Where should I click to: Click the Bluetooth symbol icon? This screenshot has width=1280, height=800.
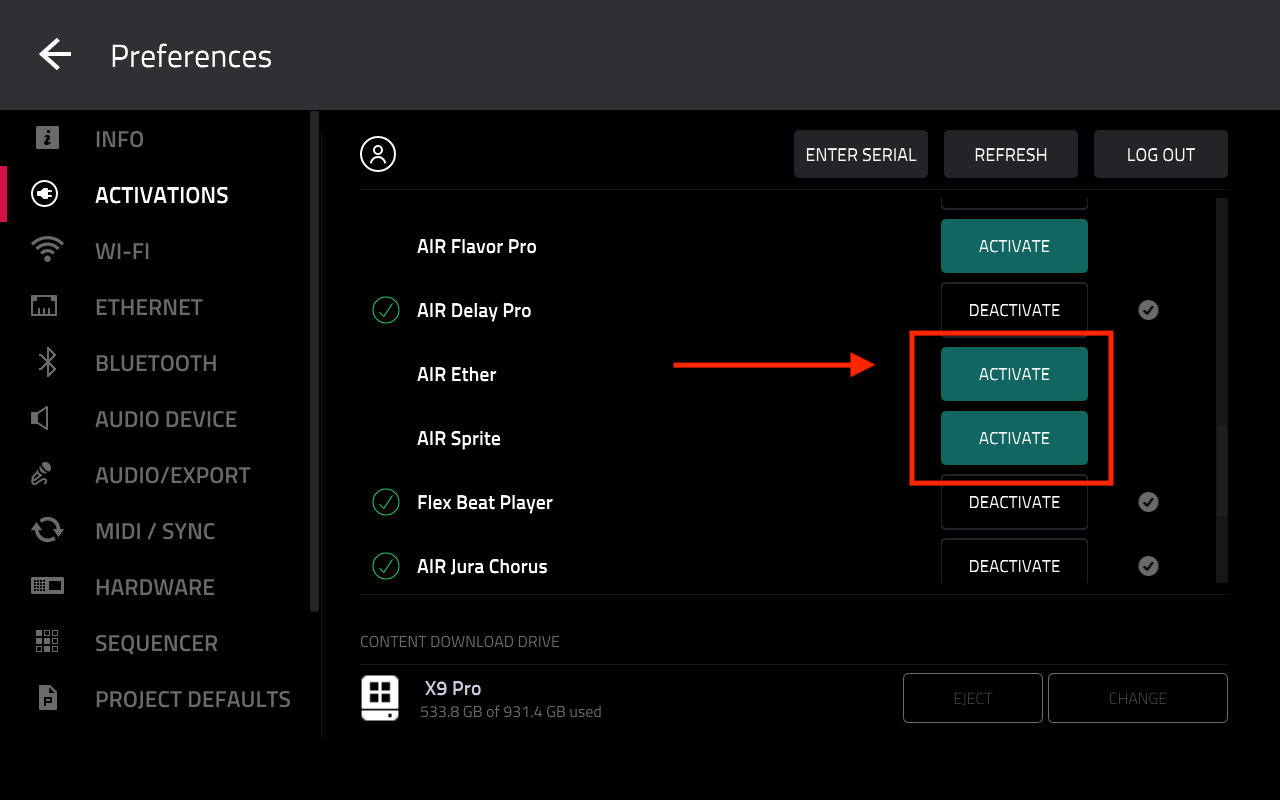coord(47,362)
